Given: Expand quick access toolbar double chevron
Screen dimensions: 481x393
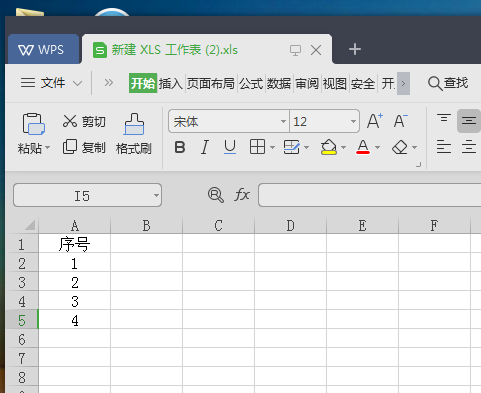Looking at the screenshot, I should 109,83.
